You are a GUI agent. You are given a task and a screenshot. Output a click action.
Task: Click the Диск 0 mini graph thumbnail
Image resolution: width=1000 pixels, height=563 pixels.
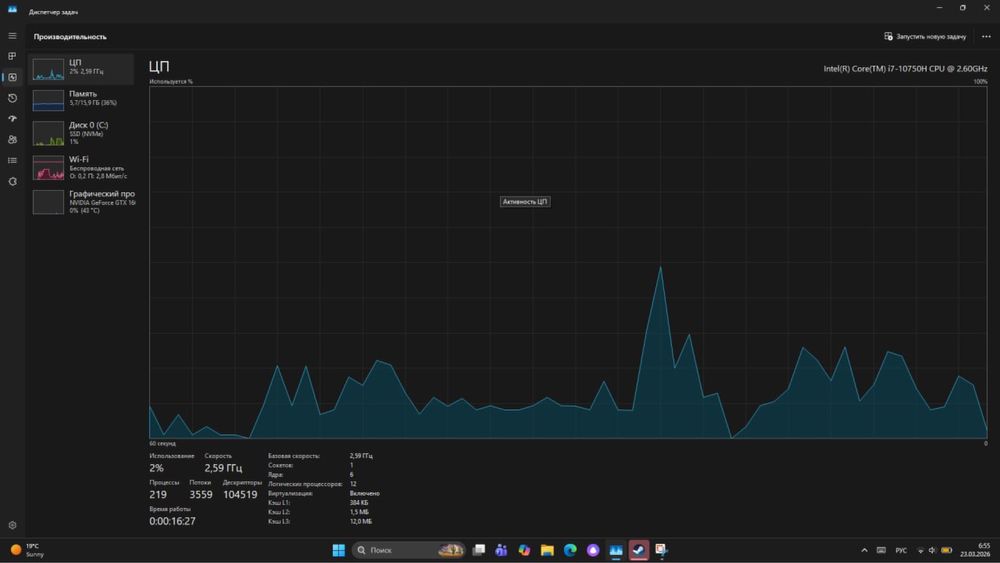click(48, 134)
